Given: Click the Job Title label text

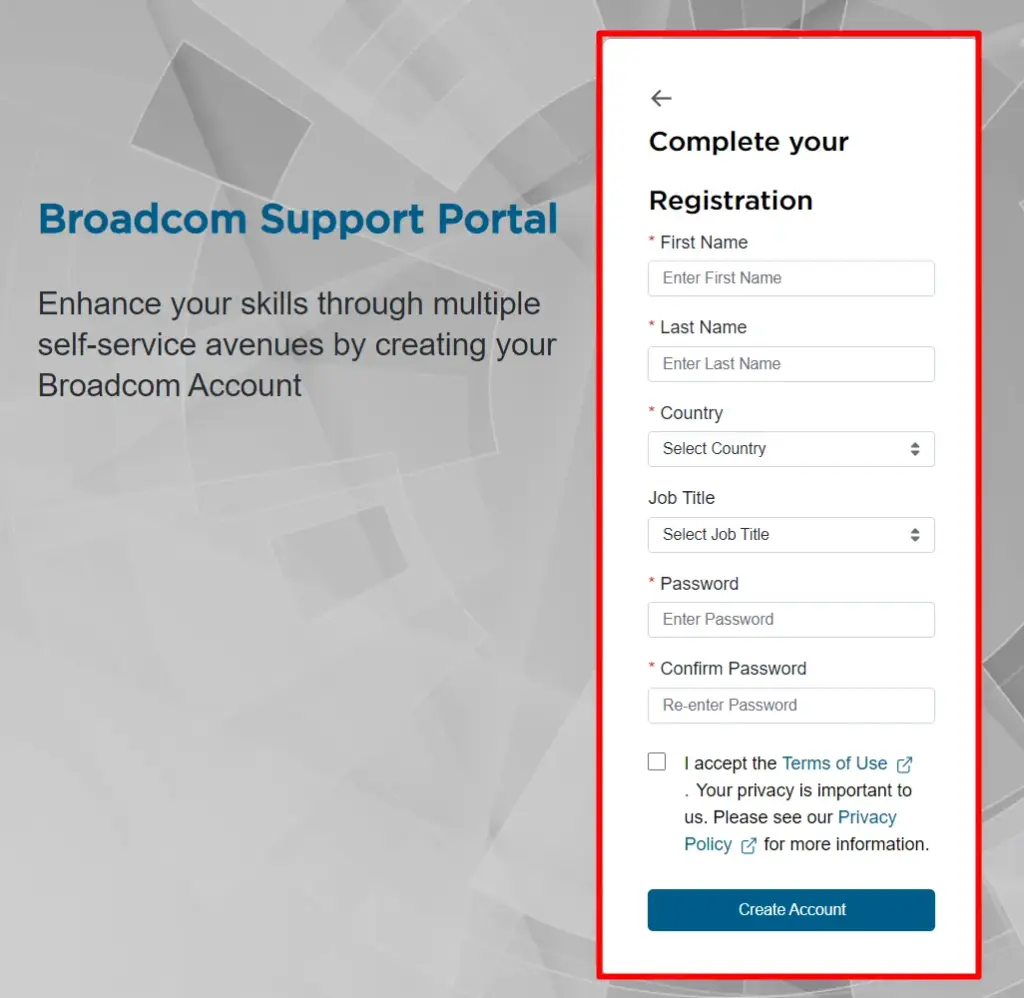Looking at the screenshot, I should click(x=681, y=498).
